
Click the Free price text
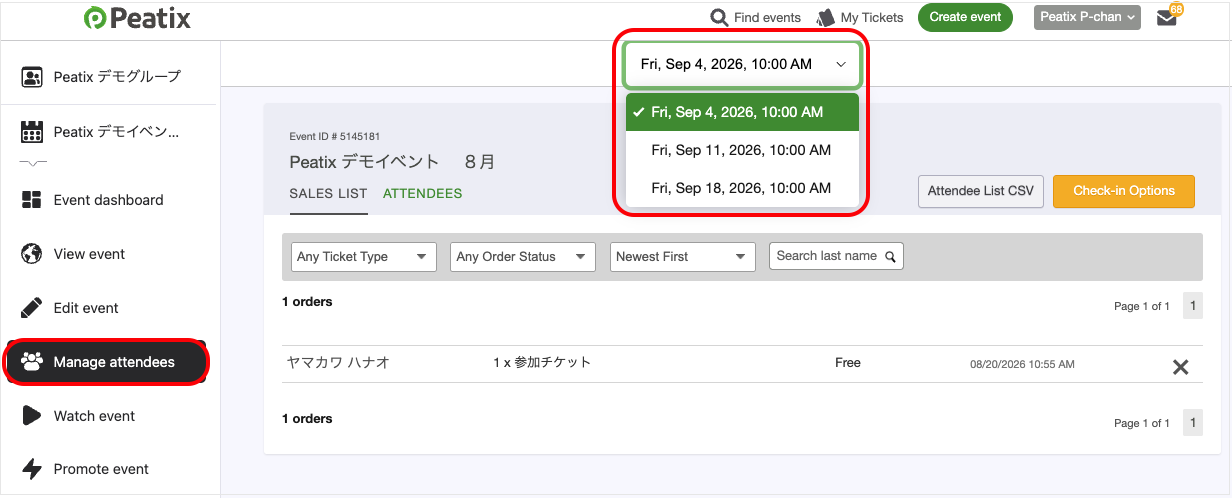(x=848, y=363)
